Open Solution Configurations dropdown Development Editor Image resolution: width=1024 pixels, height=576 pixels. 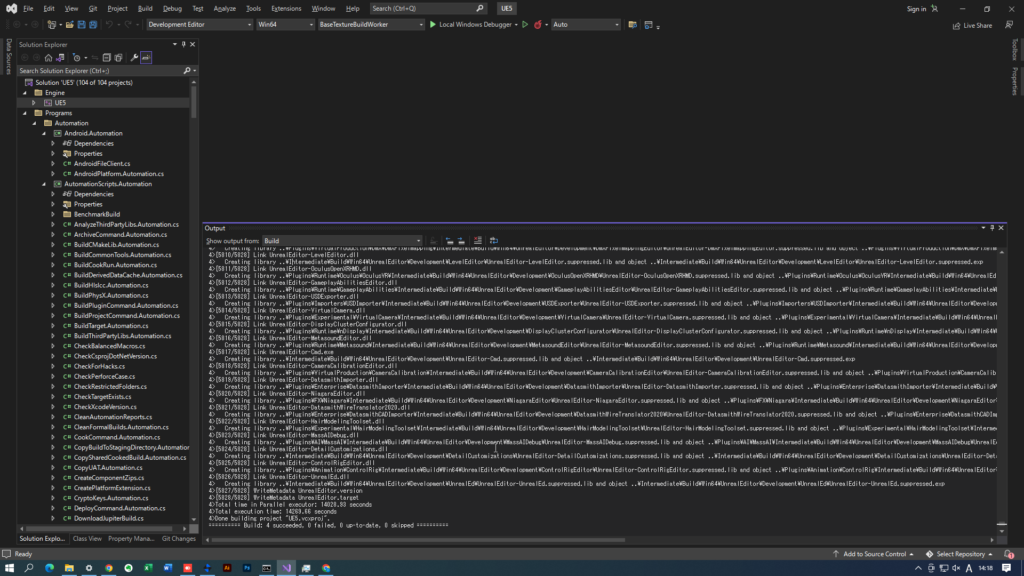(199, 25)
